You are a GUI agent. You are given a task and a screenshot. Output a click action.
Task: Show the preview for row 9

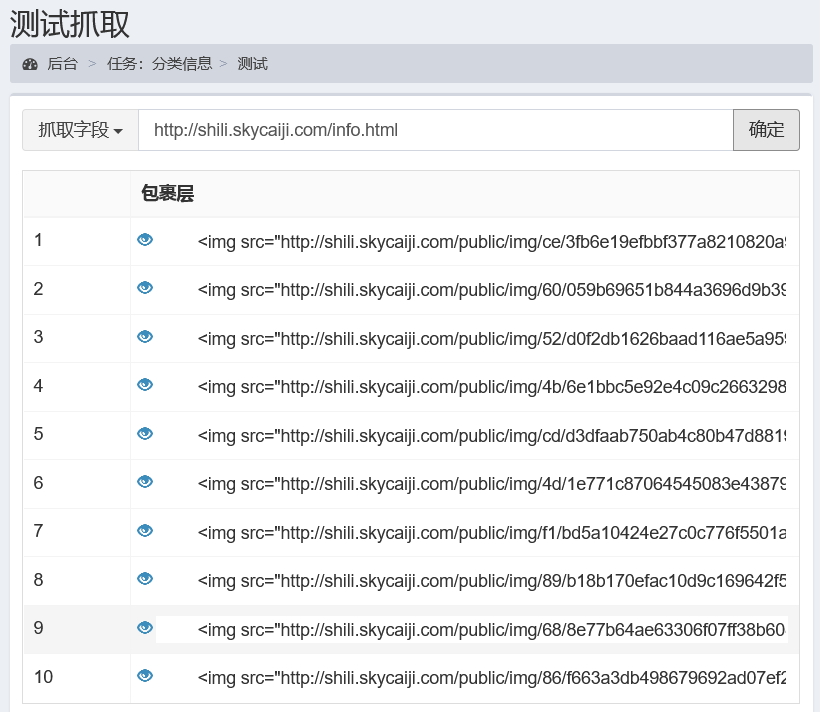coord(145,629)
